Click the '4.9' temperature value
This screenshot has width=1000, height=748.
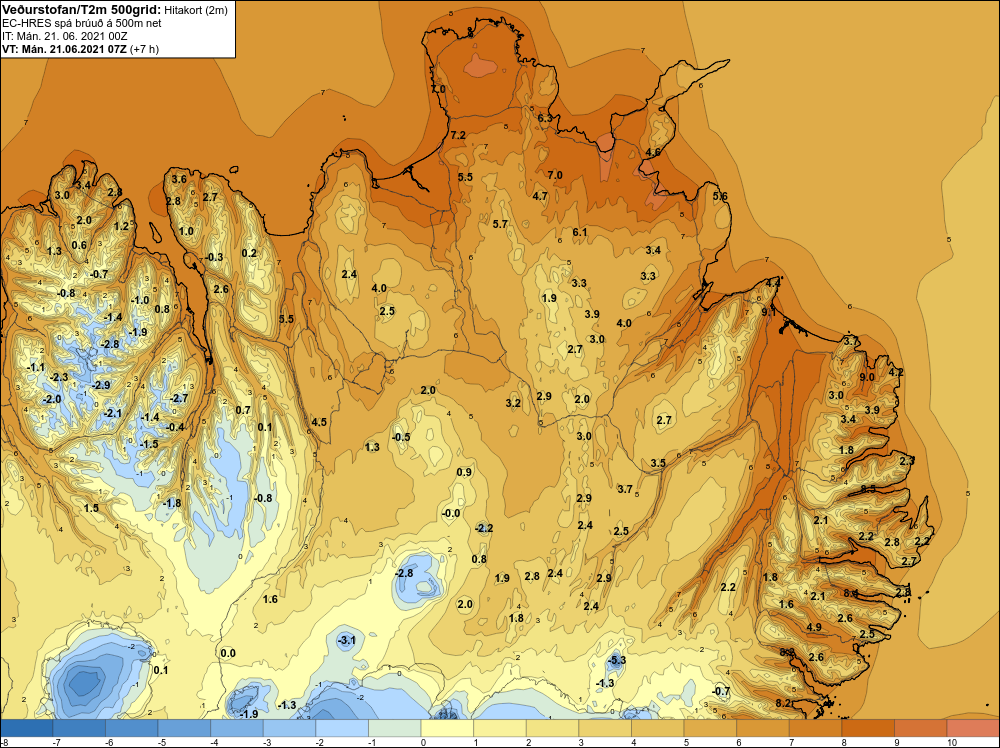[814, 627]
